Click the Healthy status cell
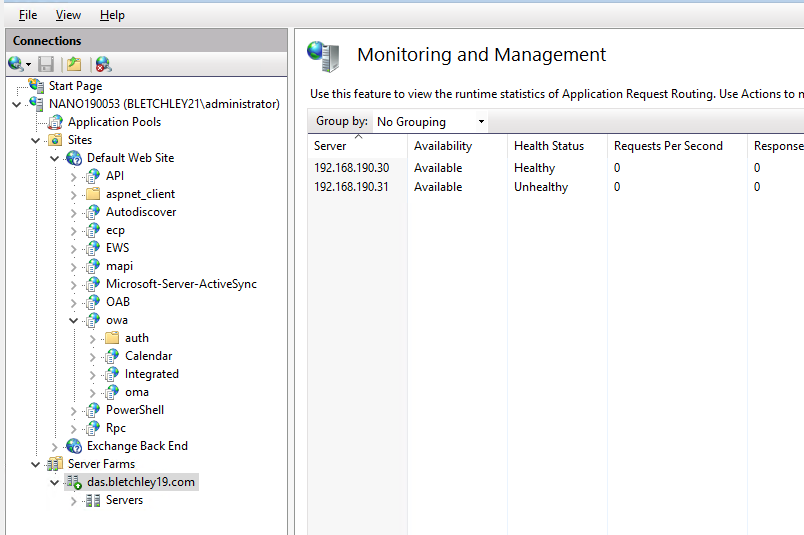This screenshot has width=804, height=535. (534, 168)
